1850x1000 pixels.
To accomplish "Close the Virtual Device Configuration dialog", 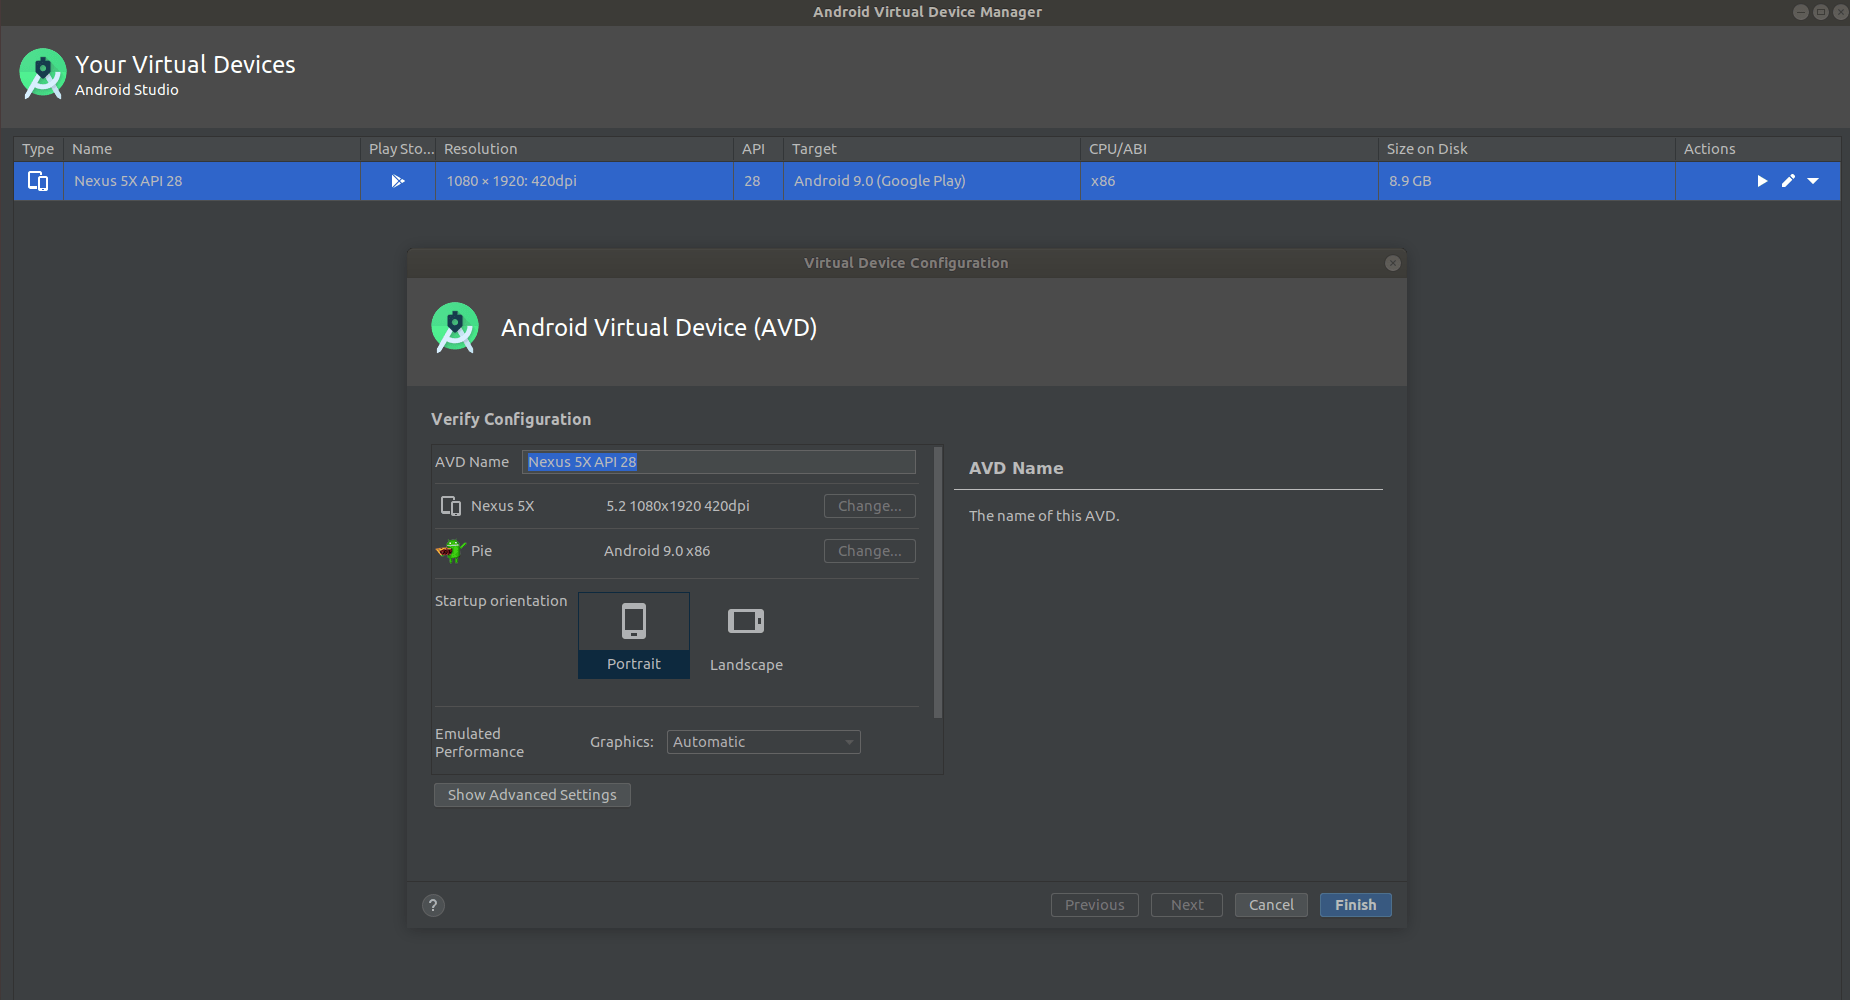I will 1393,263.
